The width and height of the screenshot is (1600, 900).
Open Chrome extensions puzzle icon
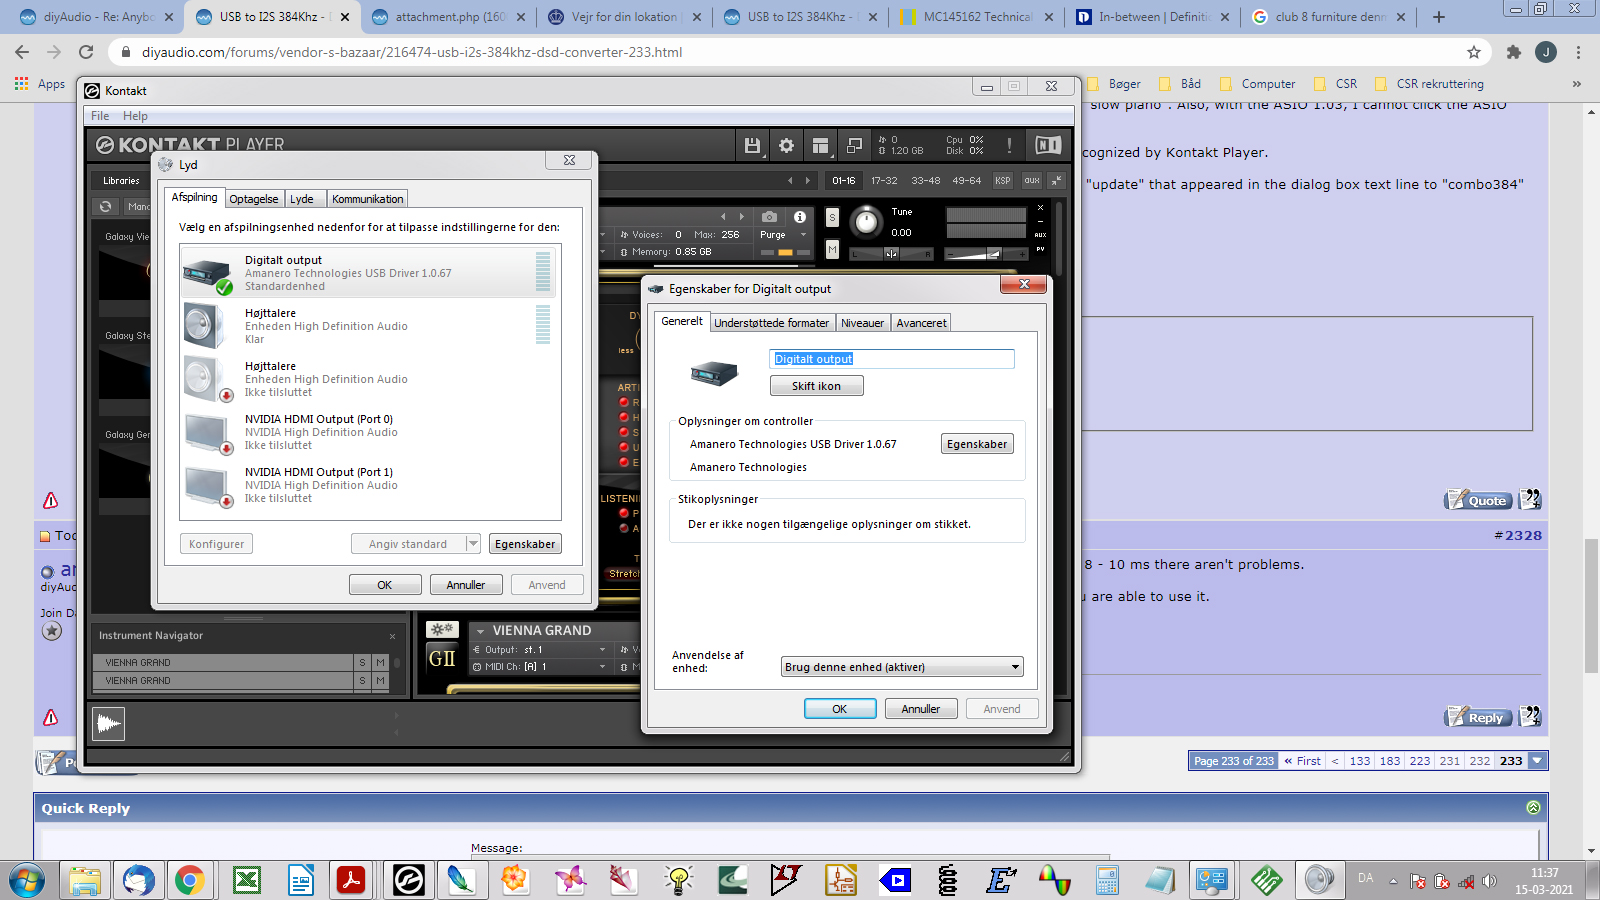[1514, 52]
